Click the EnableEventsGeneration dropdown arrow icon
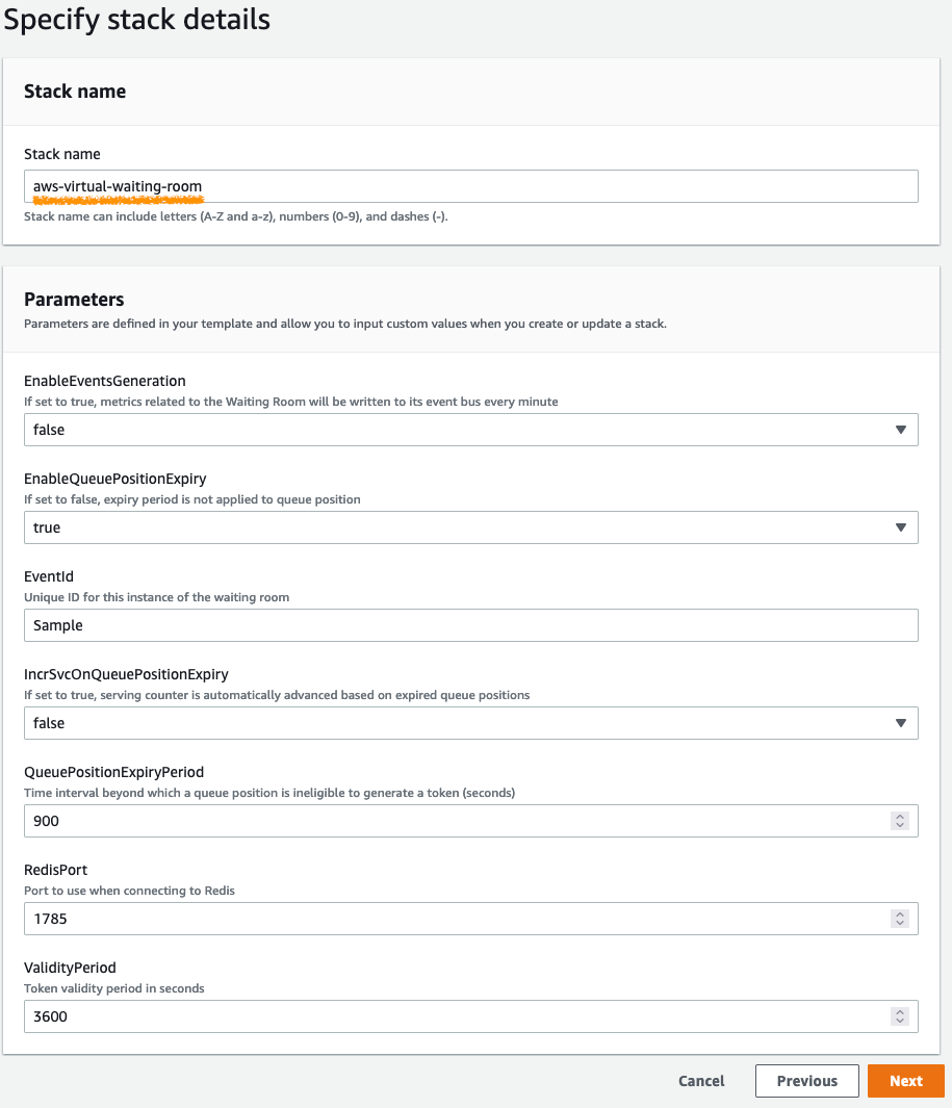This screenshot has height=1108, width=952. 900,430
